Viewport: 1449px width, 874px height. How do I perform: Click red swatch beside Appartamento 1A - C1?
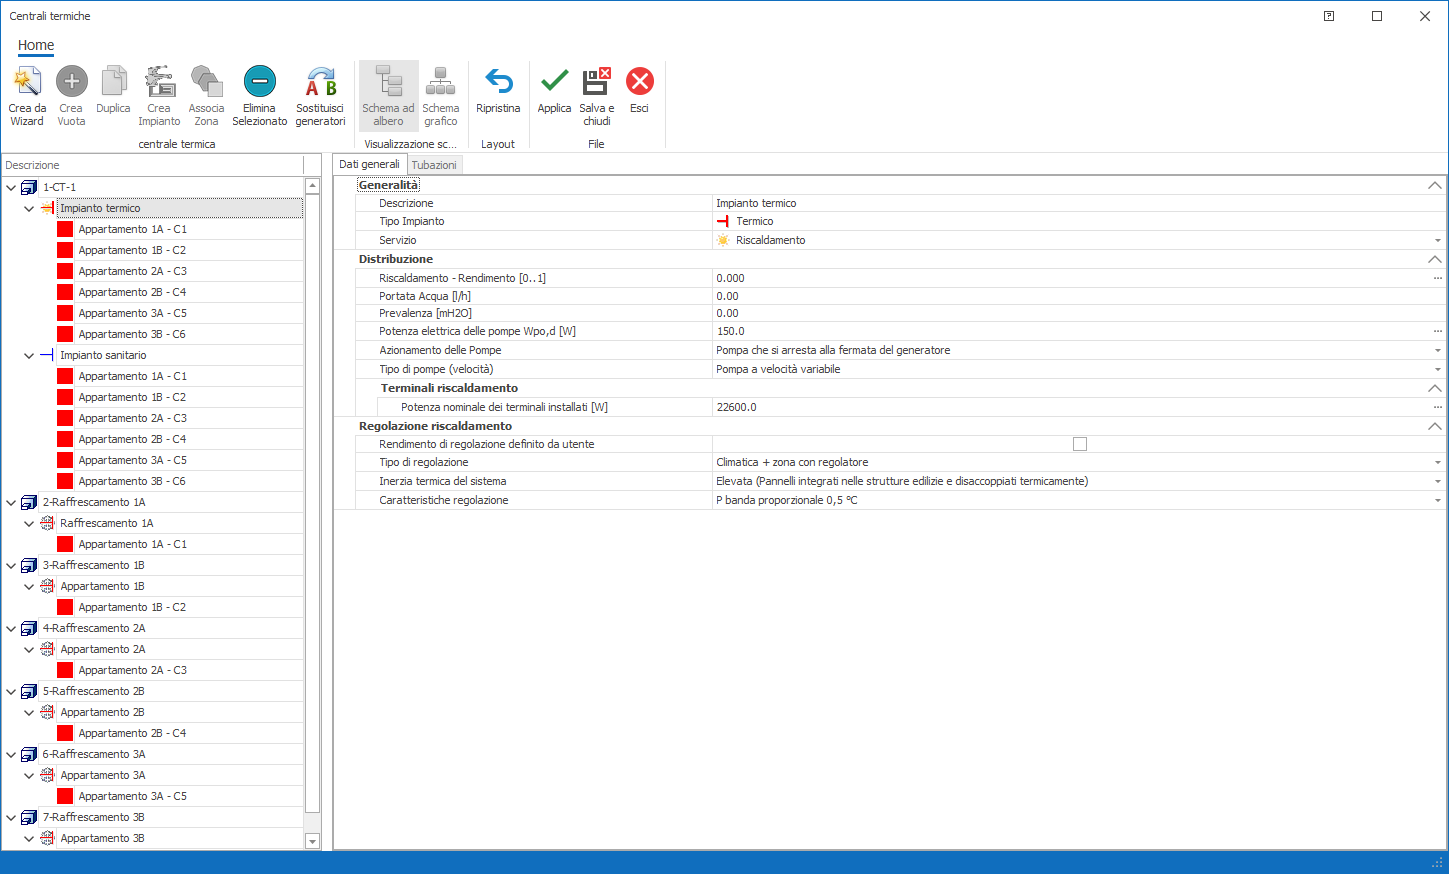(65, 229)
